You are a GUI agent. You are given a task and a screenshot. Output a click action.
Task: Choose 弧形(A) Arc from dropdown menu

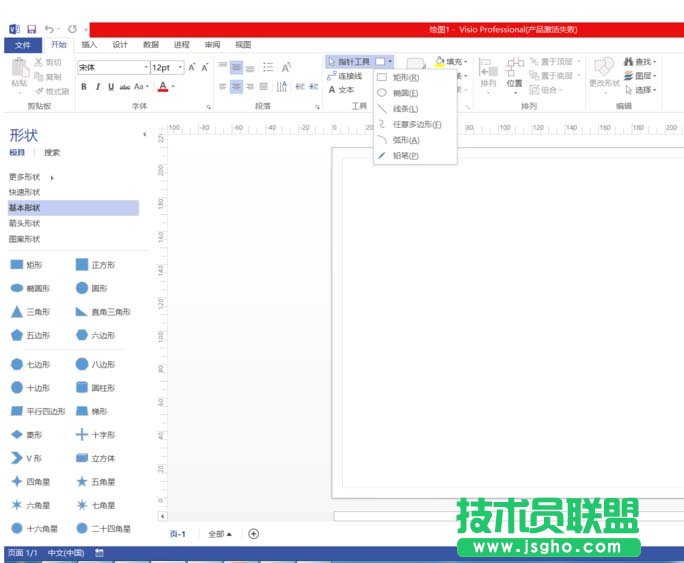tap(415, 140)
